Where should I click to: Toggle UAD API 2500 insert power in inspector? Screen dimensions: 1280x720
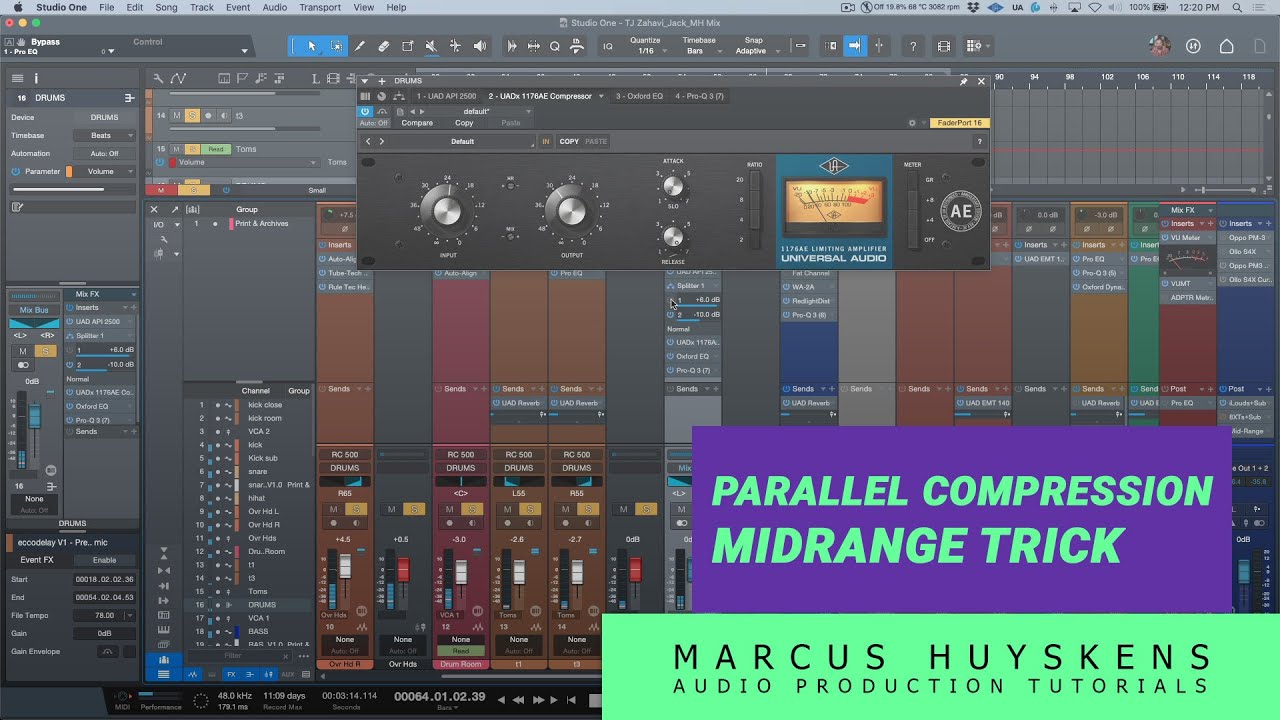(x=71, y=322)
